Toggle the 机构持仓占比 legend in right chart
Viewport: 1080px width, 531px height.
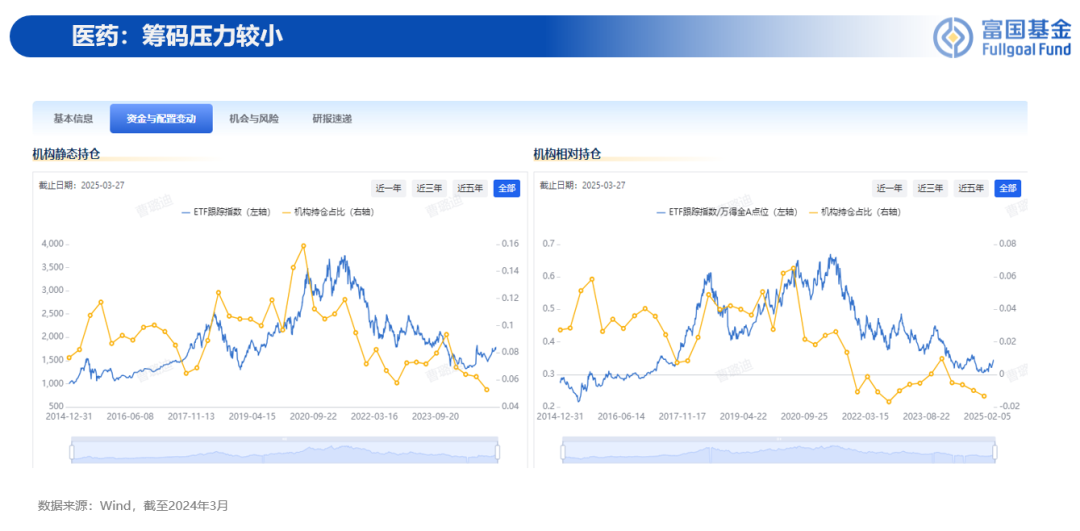pos(853,213)
